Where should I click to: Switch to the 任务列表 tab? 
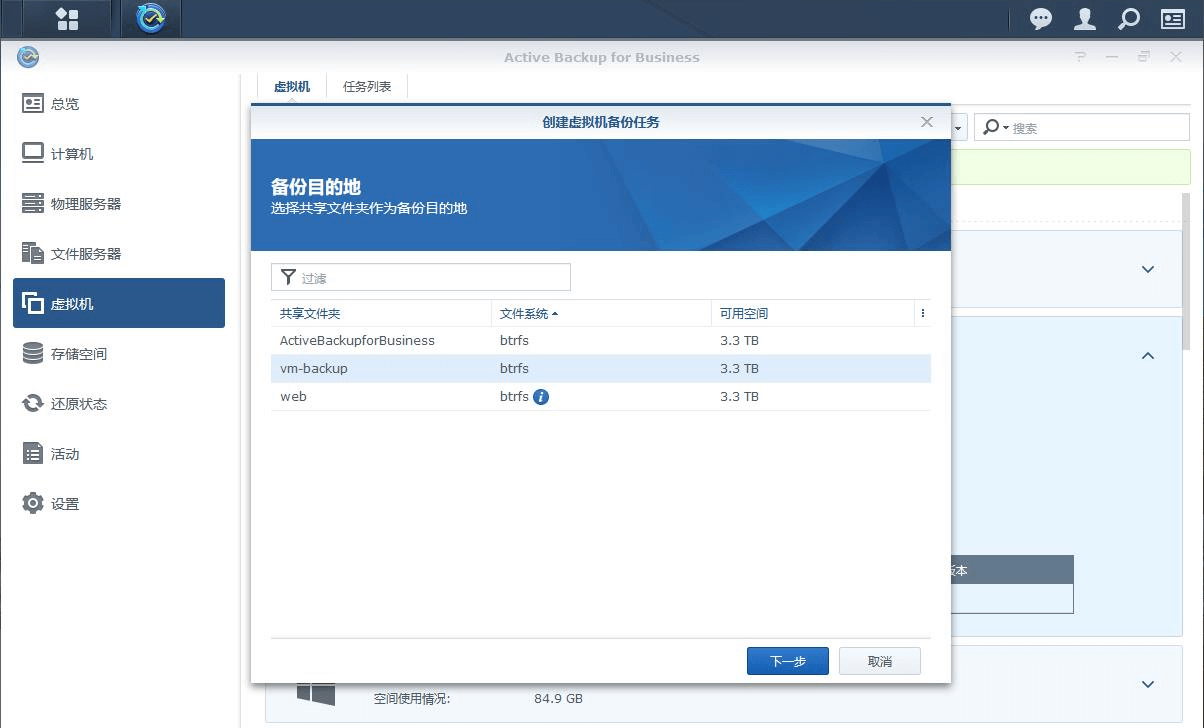pos(367,87)
